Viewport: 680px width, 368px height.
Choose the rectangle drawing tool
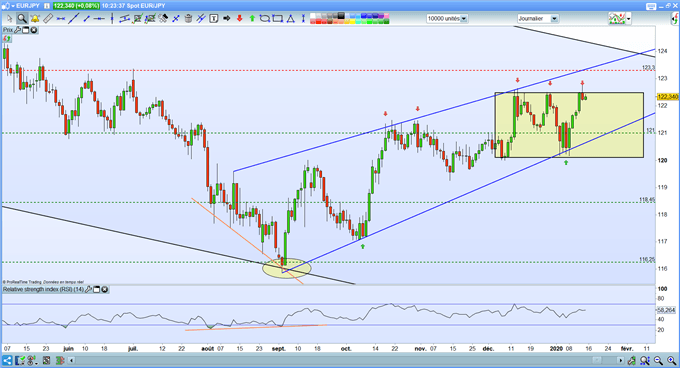tap(278, 19)
